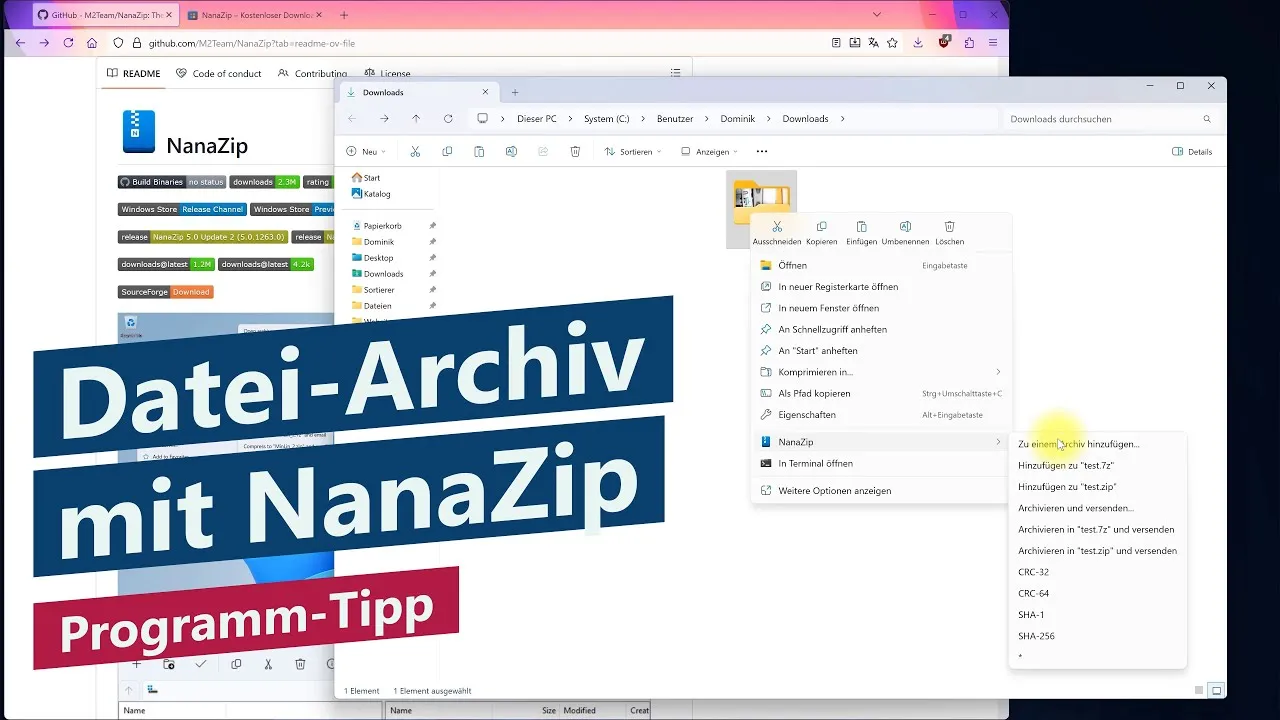Click the Cut icon in Explorer toolbar
Viewport: 1280px width, 720px height.
coord(415,152)
